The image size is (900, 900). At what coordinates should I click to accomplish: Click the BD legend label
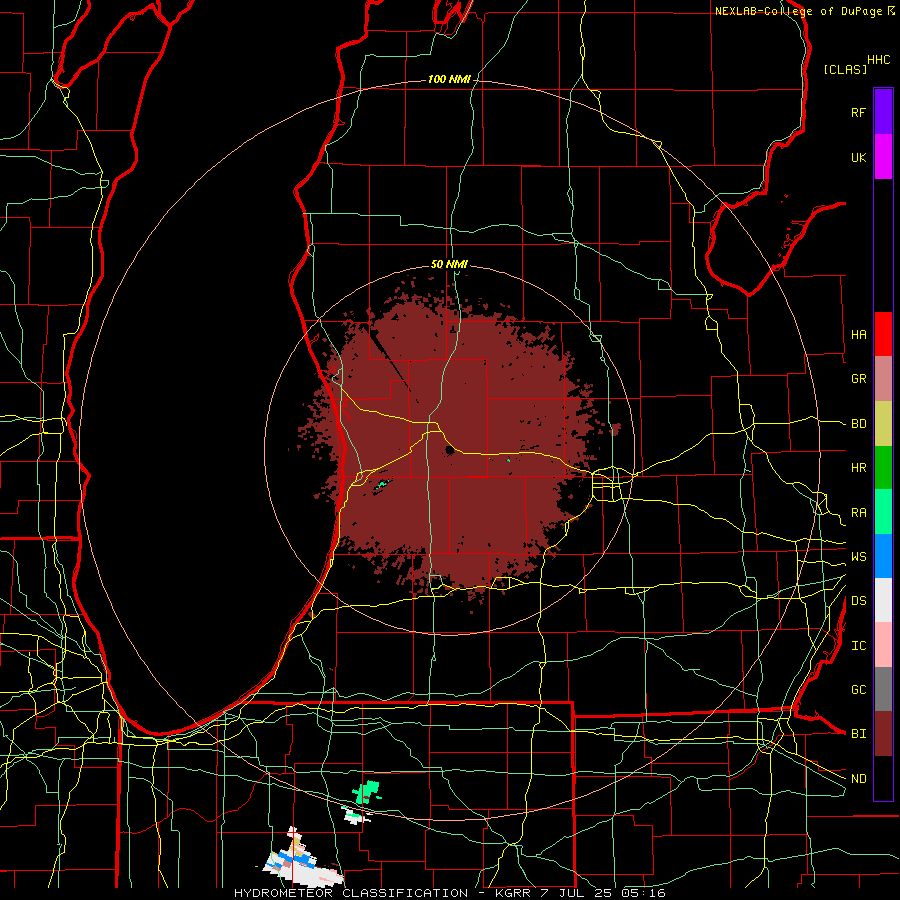858,424
